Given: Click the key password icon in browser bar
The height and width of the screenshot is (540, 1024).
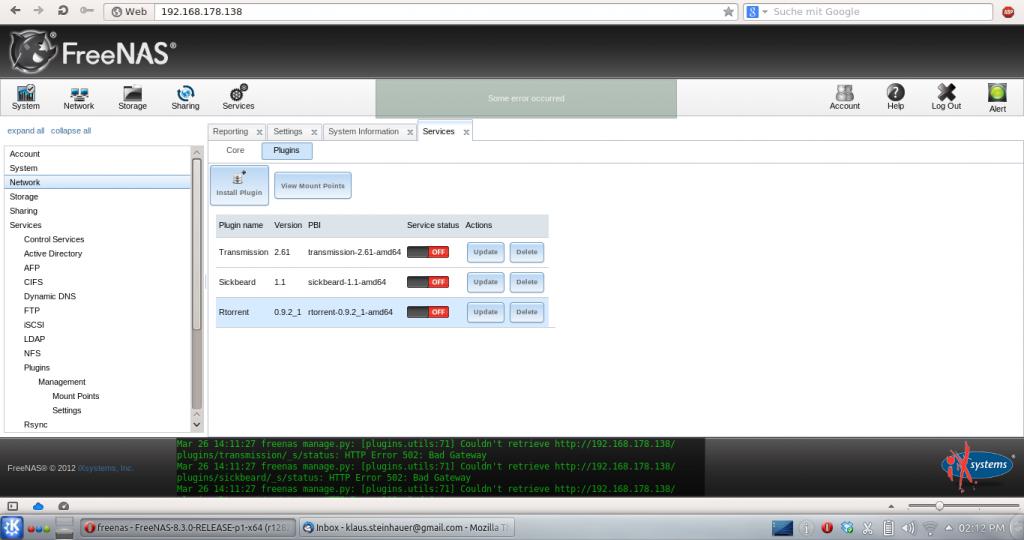Looking at the screenshot, I should [86, 11].
